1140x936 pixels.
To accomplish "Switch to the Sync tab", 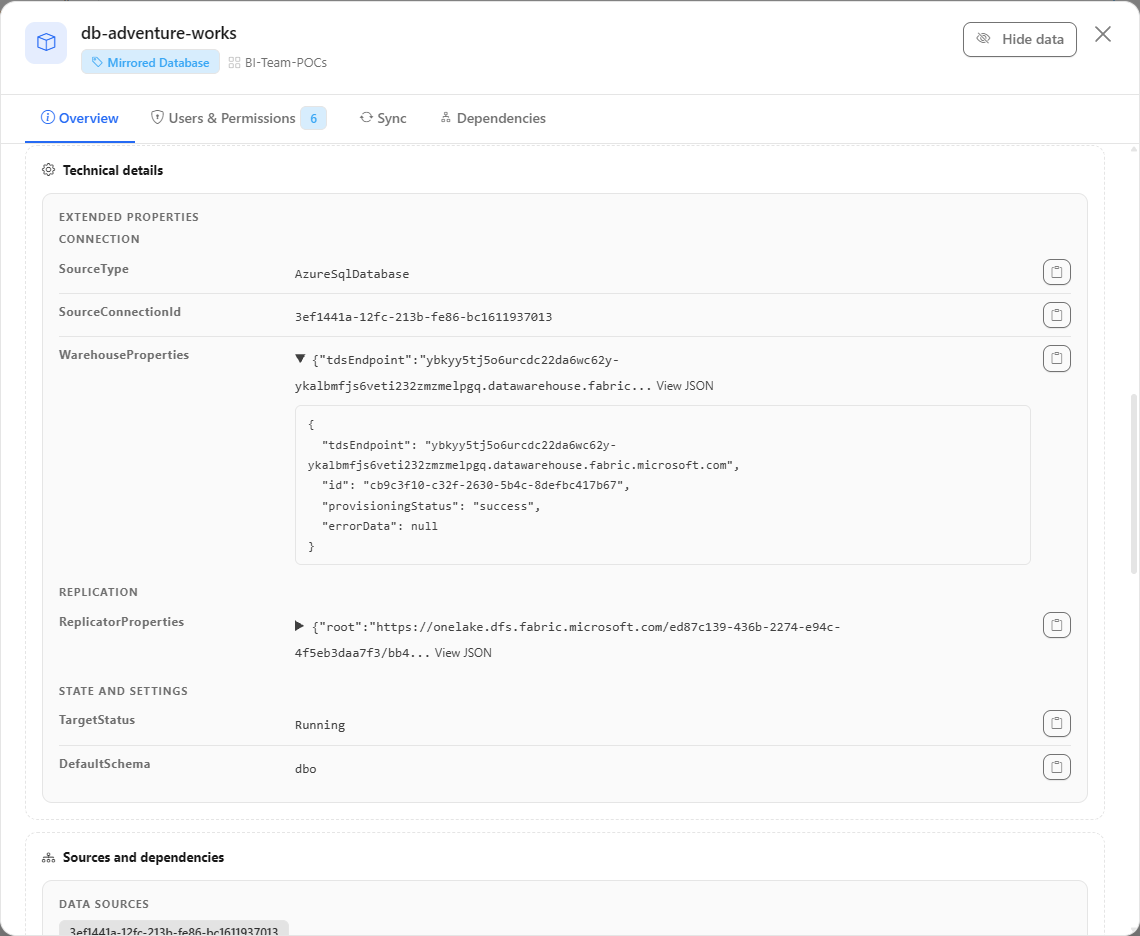I will pyautogui.click(x=383, y=118).
